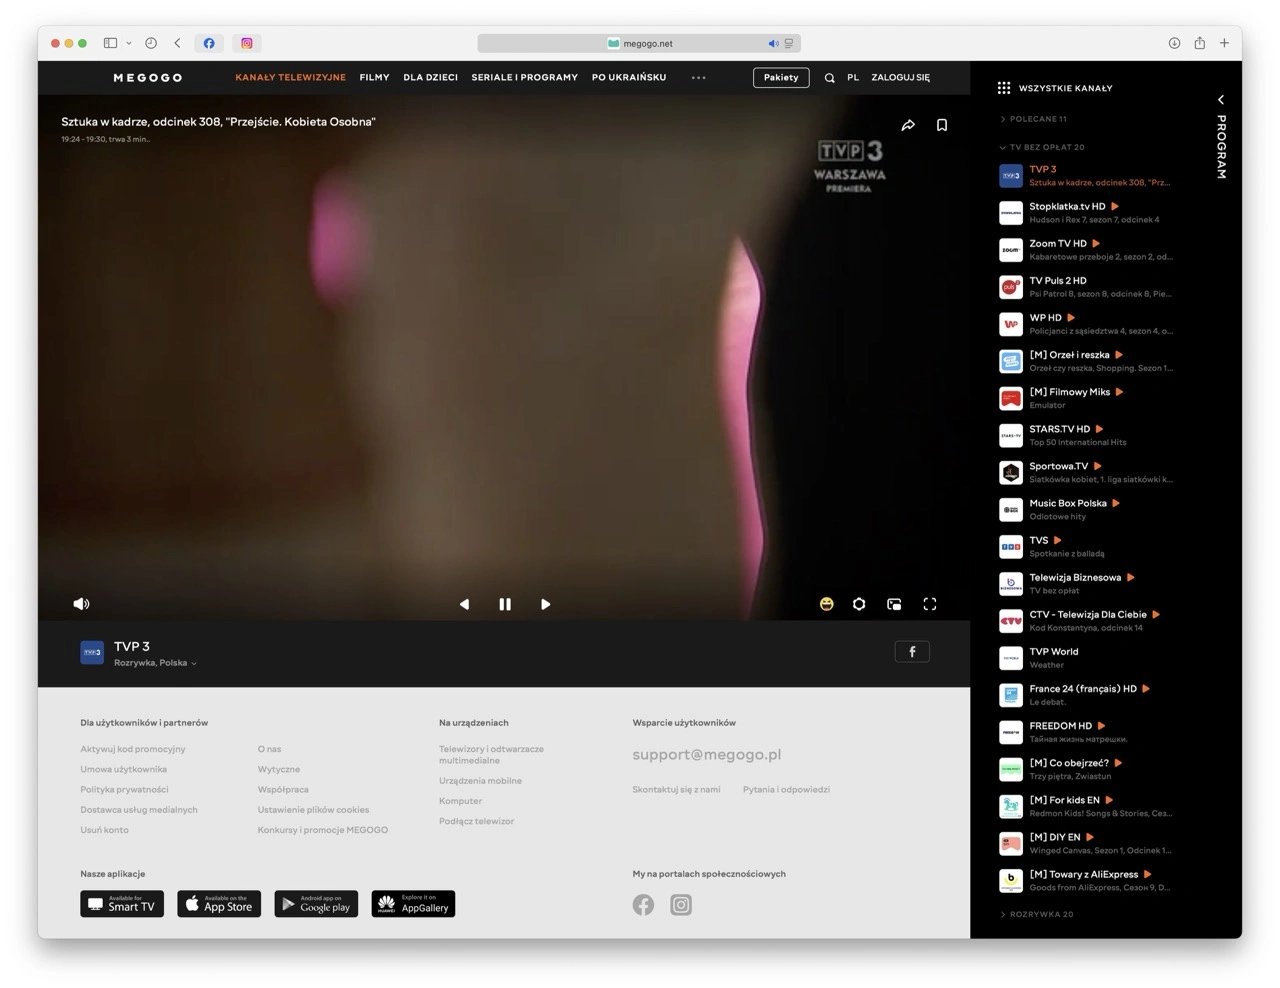Collapse the PROGRAM side panel arrow
Image resolution: width=1280 pixels, height=988 pixels.
pos(1221,100)
